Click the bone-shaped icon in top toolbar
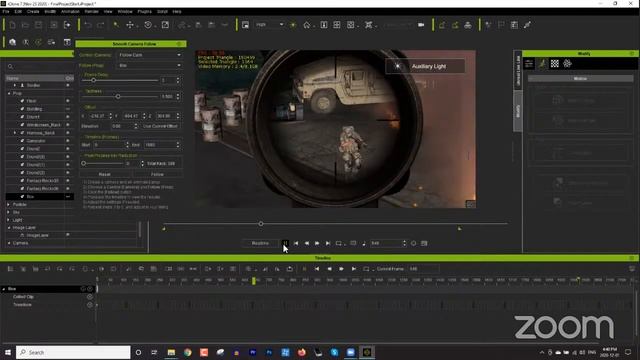This screenshot has width=640, height=360. [x=527, y=25]
